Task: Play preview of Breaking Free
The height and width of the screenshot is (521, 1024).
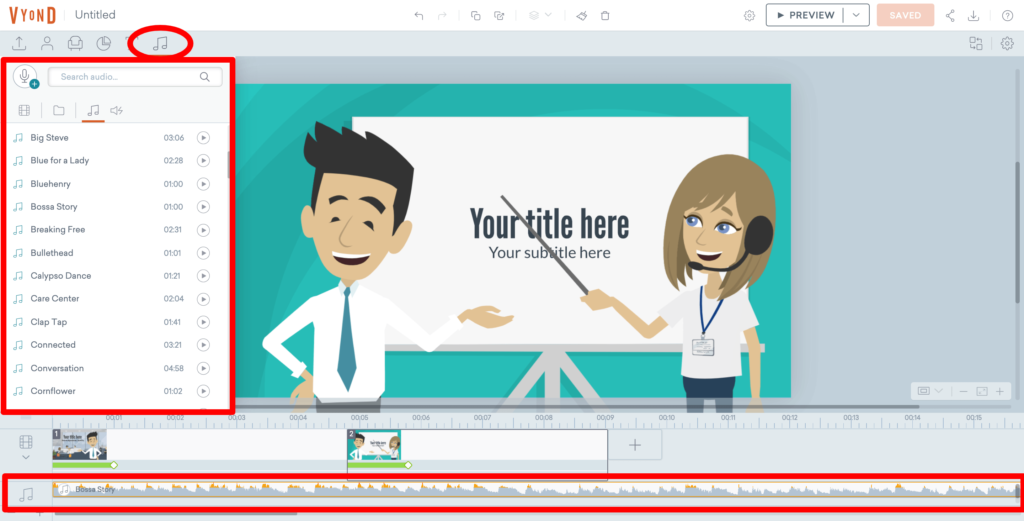Action: [203, 230]
